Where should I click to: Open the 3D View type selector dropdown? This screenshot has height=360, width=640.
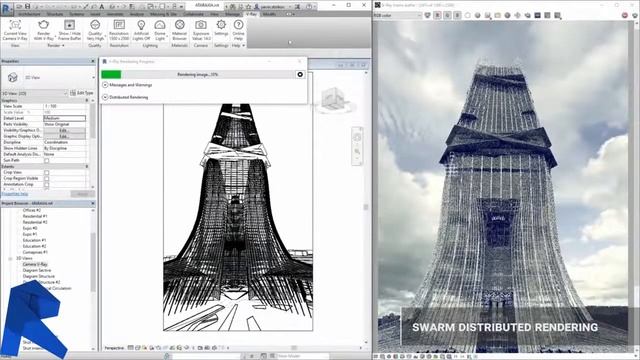click(93, 77)
